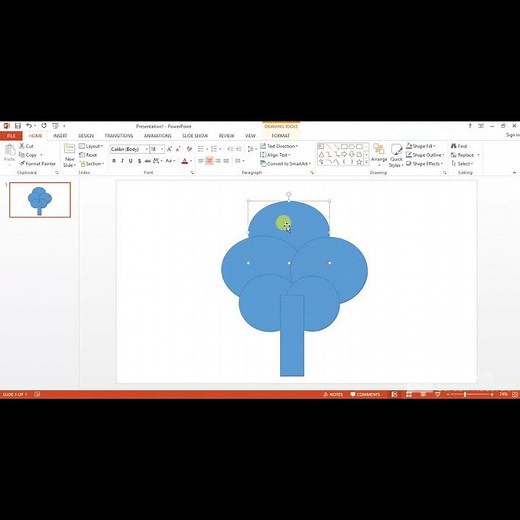
Task: Open the FILE tab
Action: pos(11,136)
